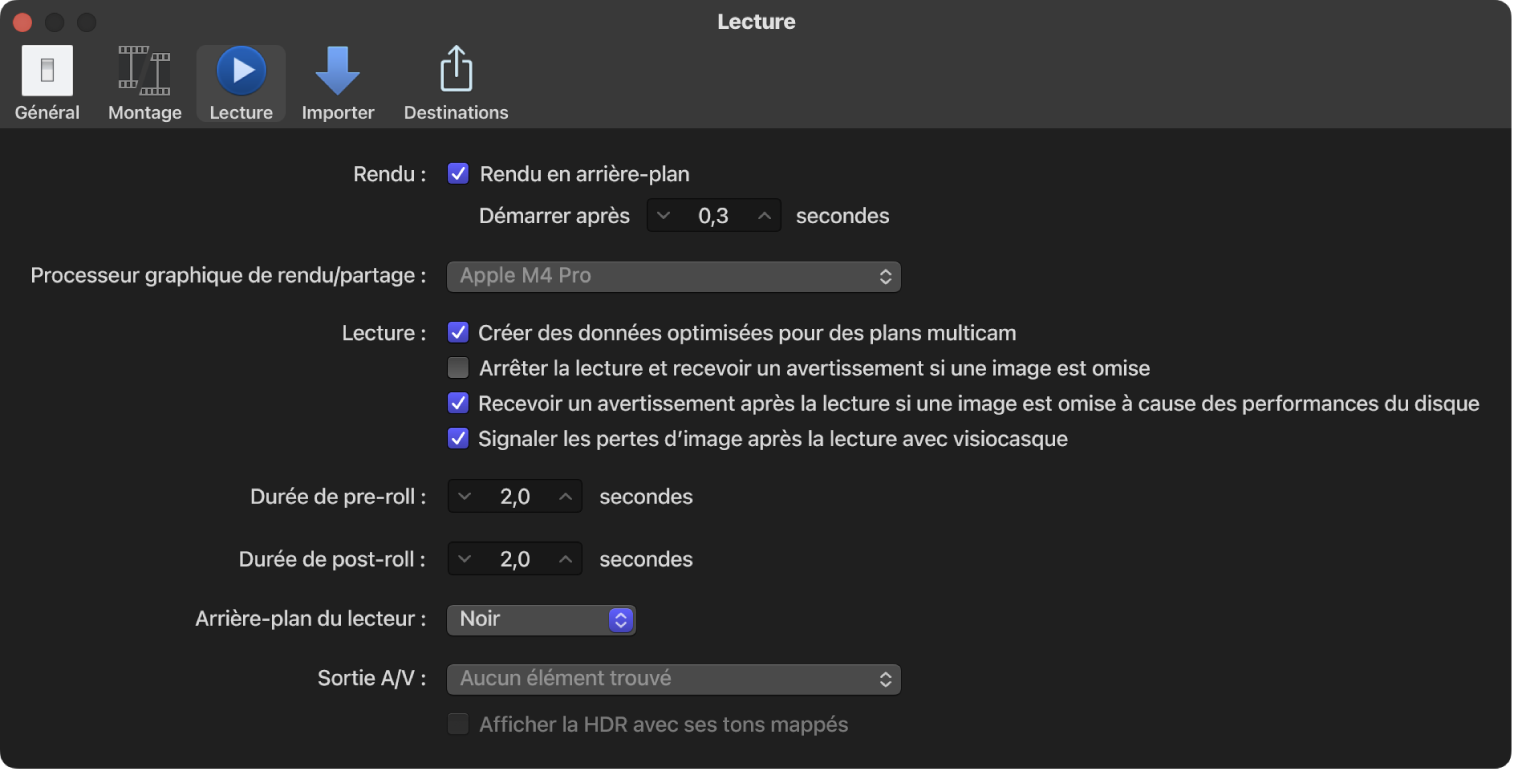Open the Processeur graphique de rendu/partage dropdown
Viewport: 1514px width, 769px height.
pyautogui.click(x=673, y=276)
